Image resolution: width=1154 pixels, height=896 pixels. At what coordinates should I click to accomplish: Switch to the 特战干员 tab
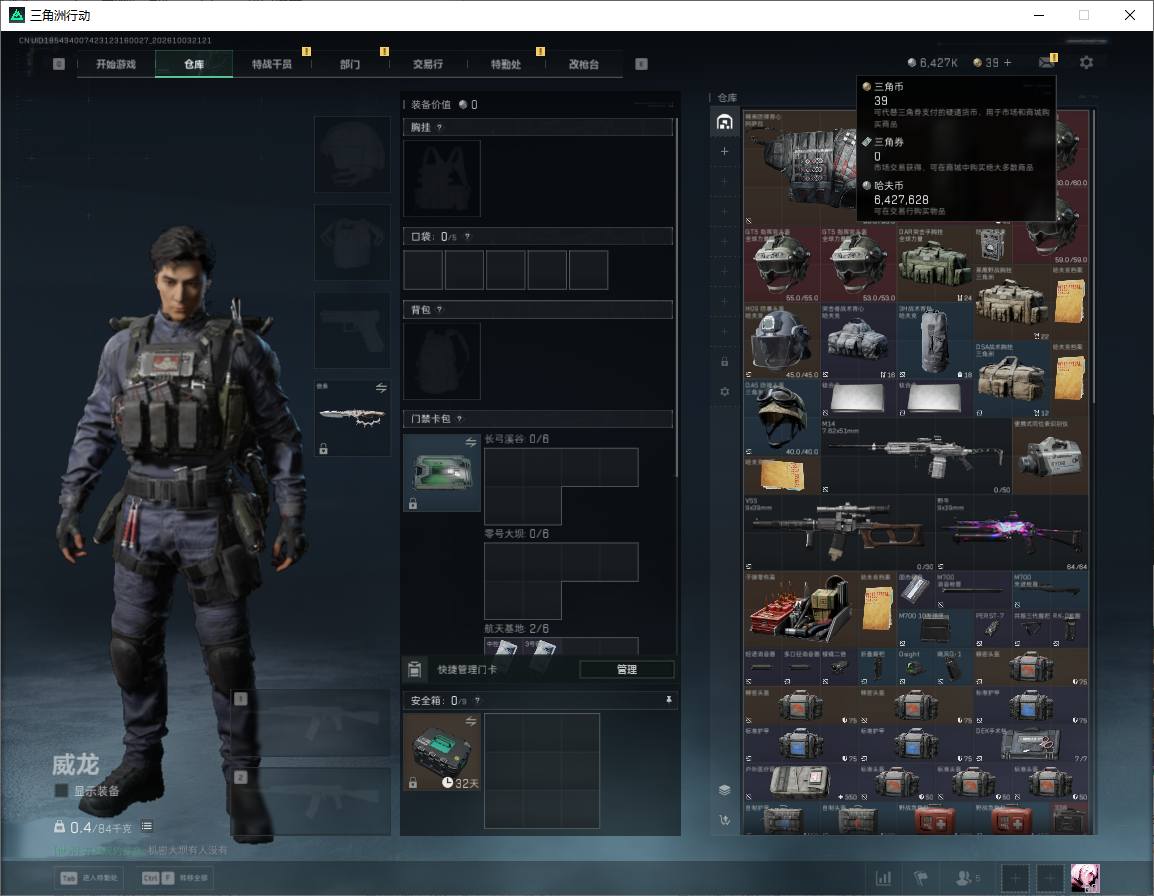(272, 64)
